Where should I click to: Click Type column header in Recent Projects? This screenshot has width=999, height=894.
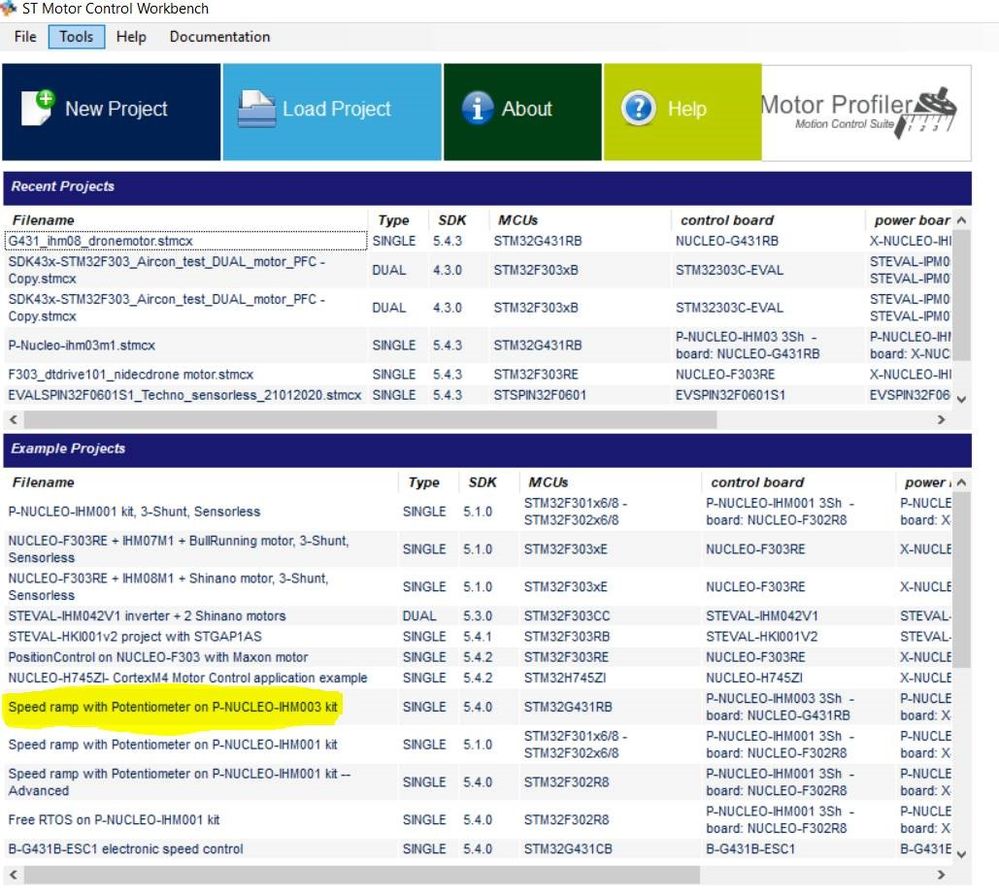(394, 220)
